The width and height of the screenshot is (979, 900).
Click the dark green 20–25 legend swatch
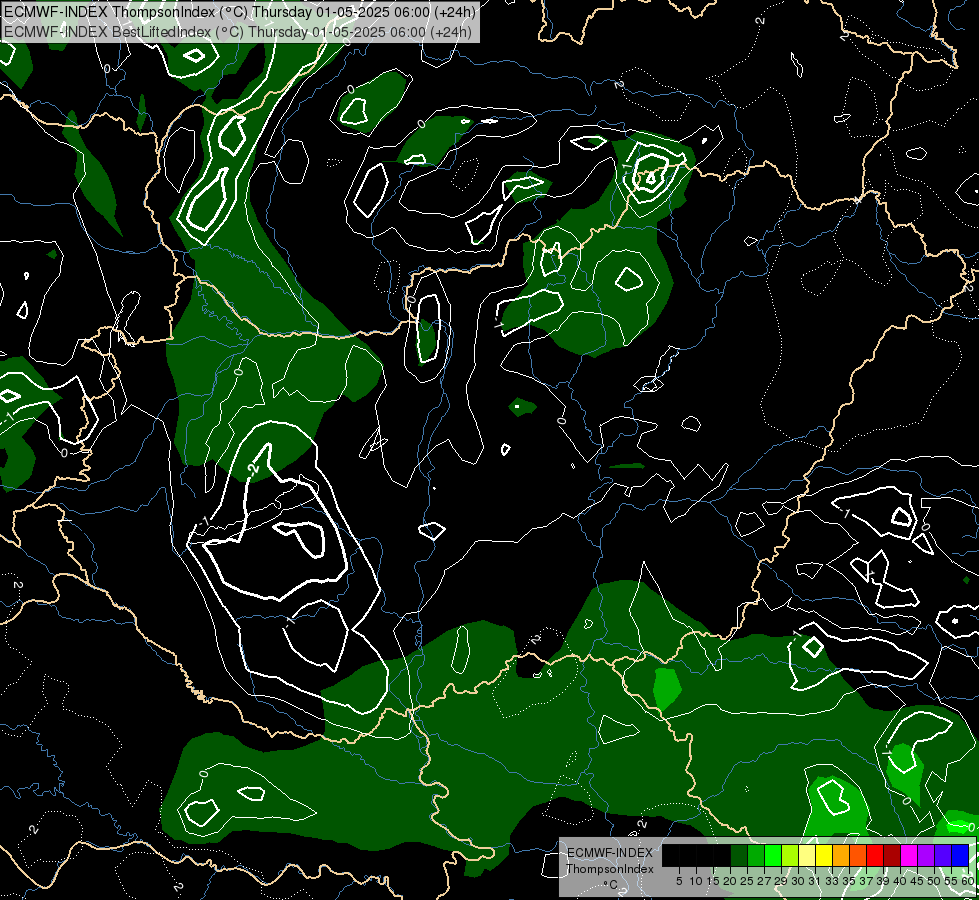pos(739,855)
